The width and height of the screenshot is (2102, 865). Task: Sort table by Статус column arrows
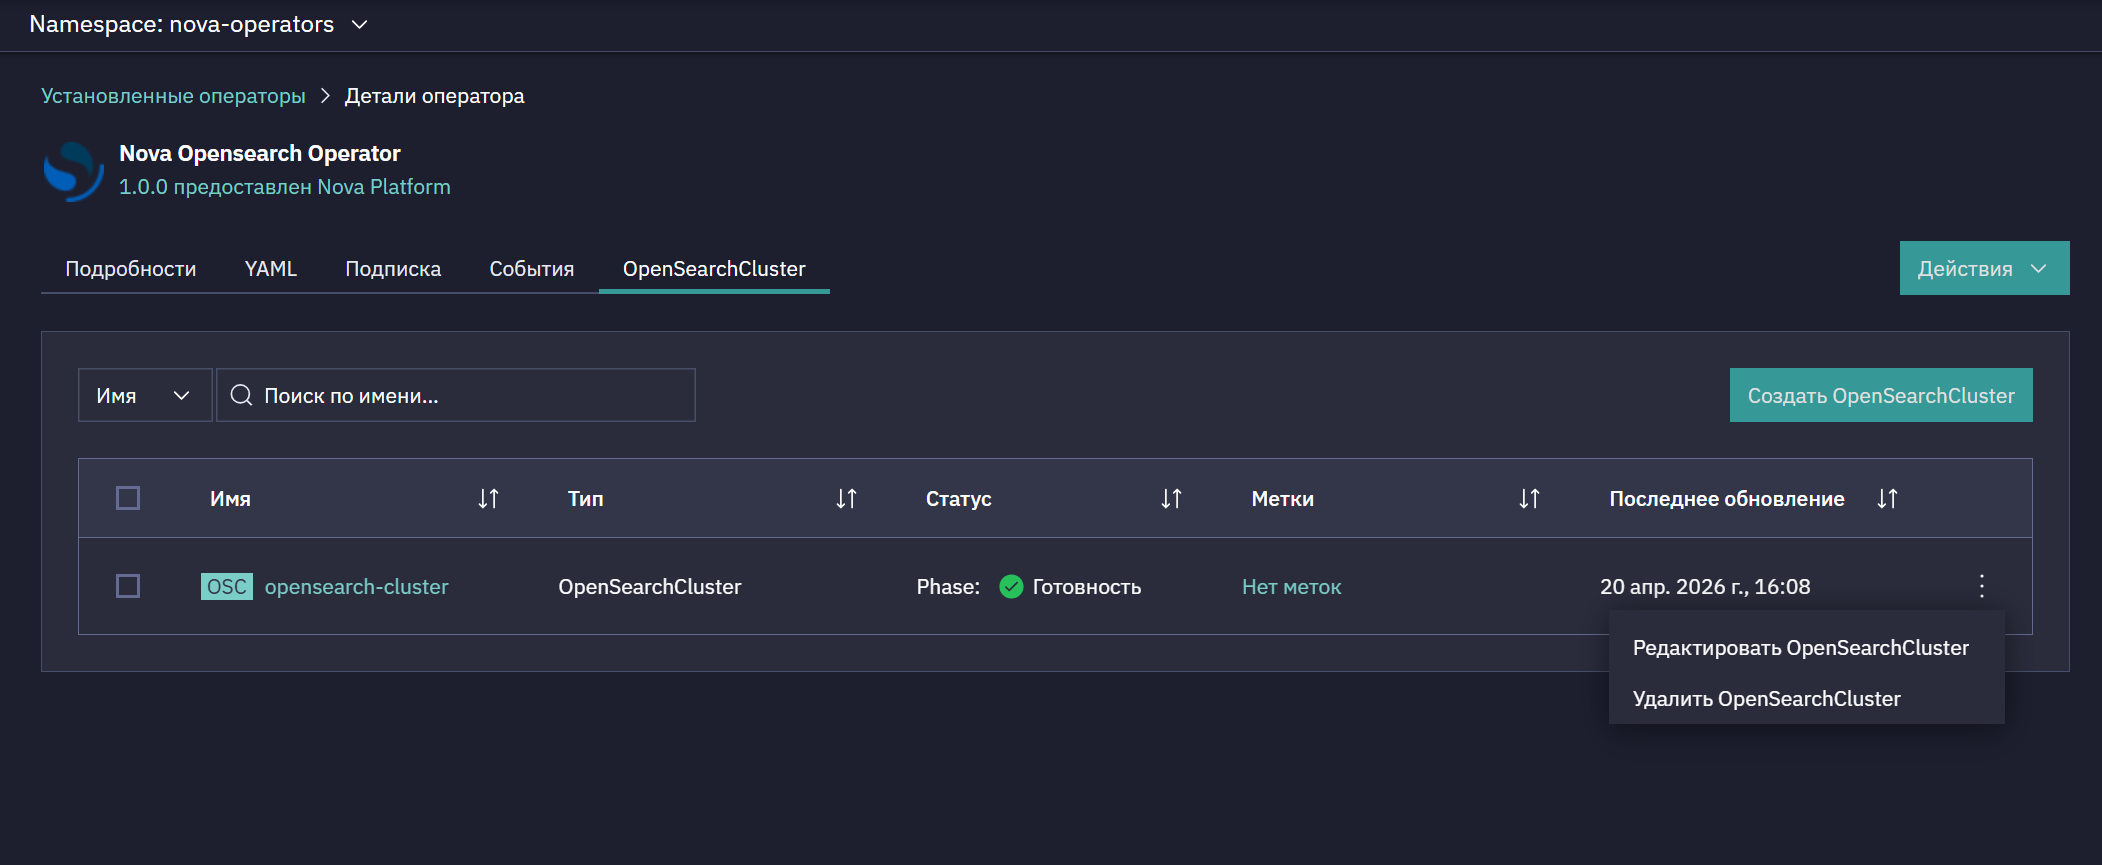1171,498
